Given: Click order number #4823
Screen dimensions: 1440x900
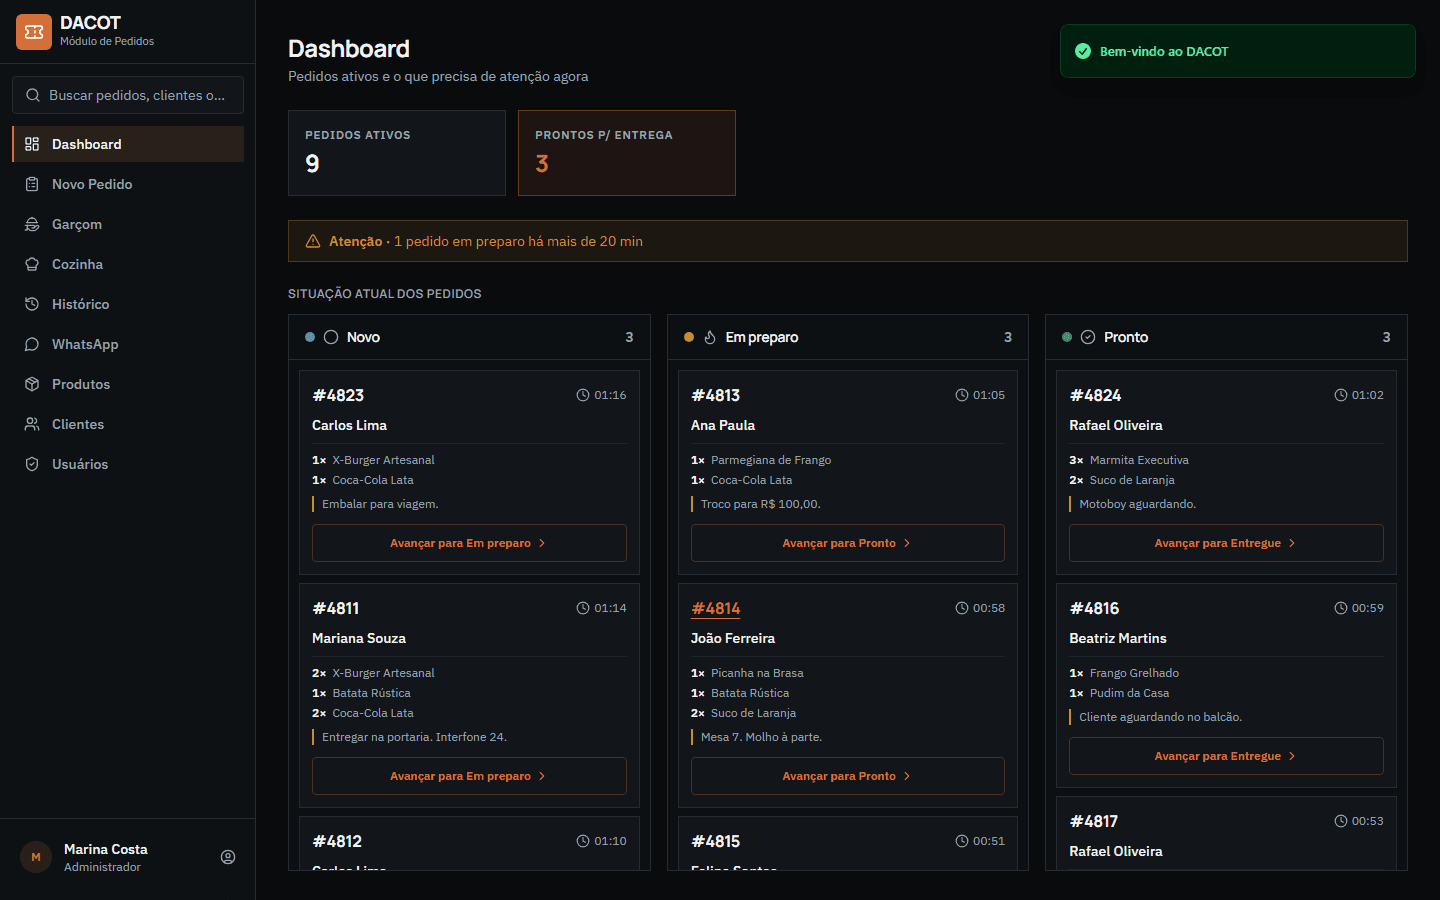Looking at the screenshot, I should pyautogui.click(x=338, y=395).
